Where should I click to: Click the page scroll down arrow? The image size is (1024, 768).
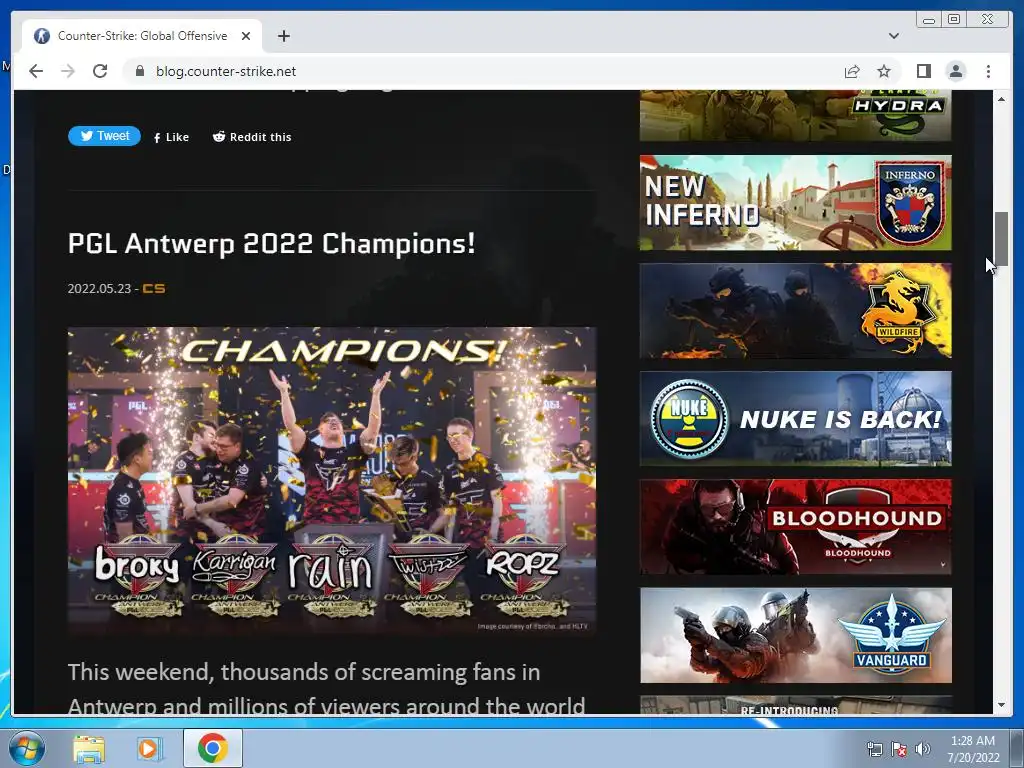(x=1001, y=705)
